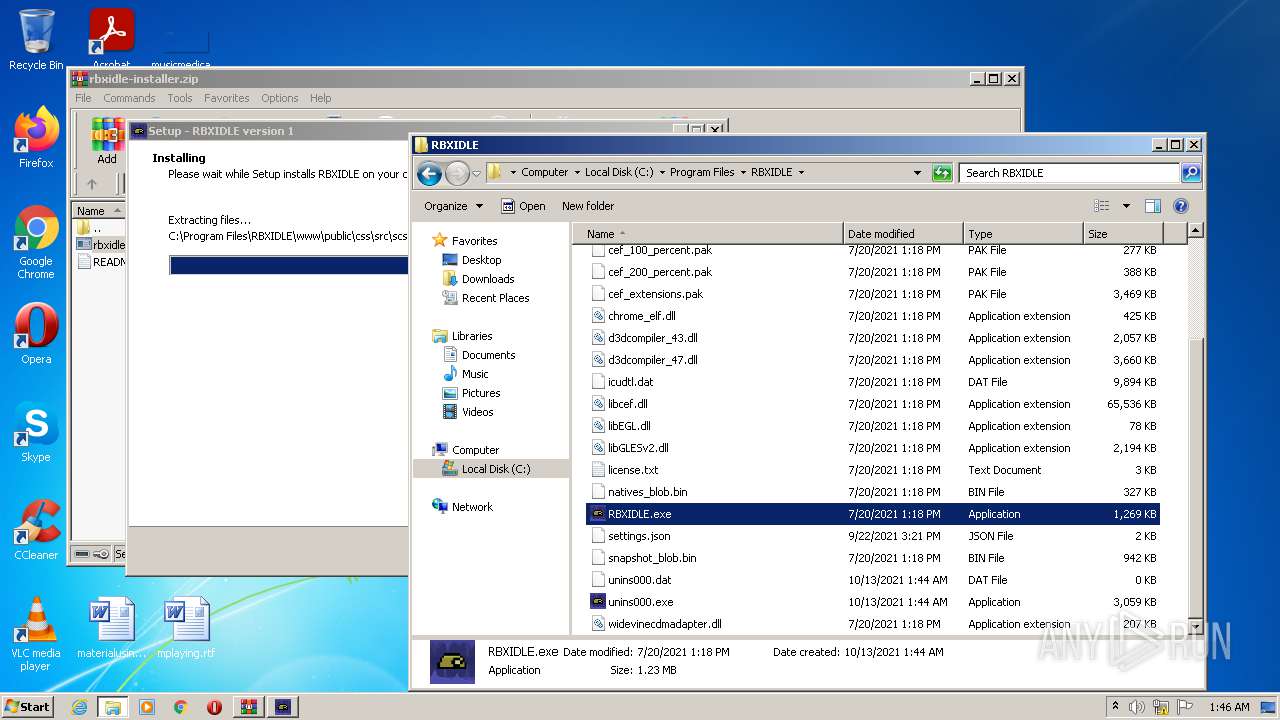Click the New folder button
1280x720 pixels.
tap(588, 206)
